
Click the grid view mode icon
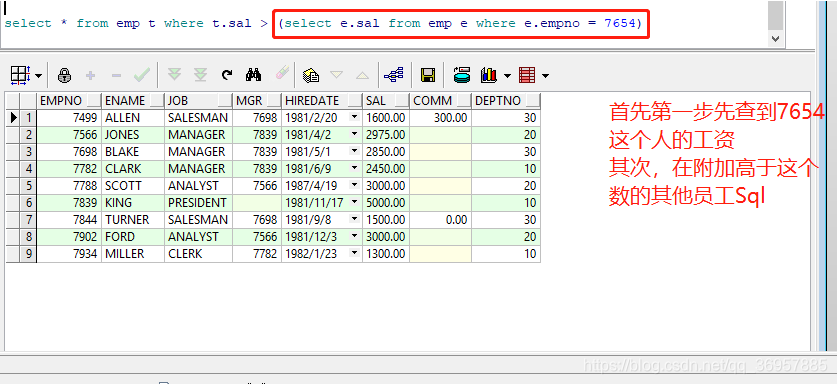pos(20,75)
